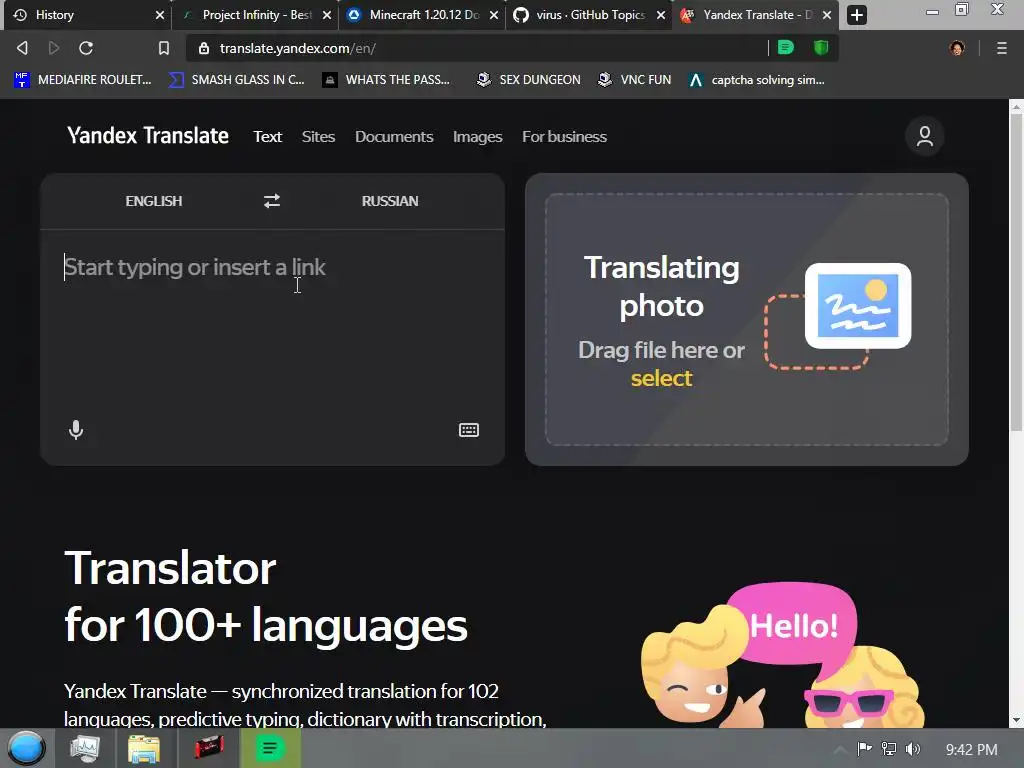Click the green chat extension icon
This screenshot has width=1024, height=768.
coord(786,47)
